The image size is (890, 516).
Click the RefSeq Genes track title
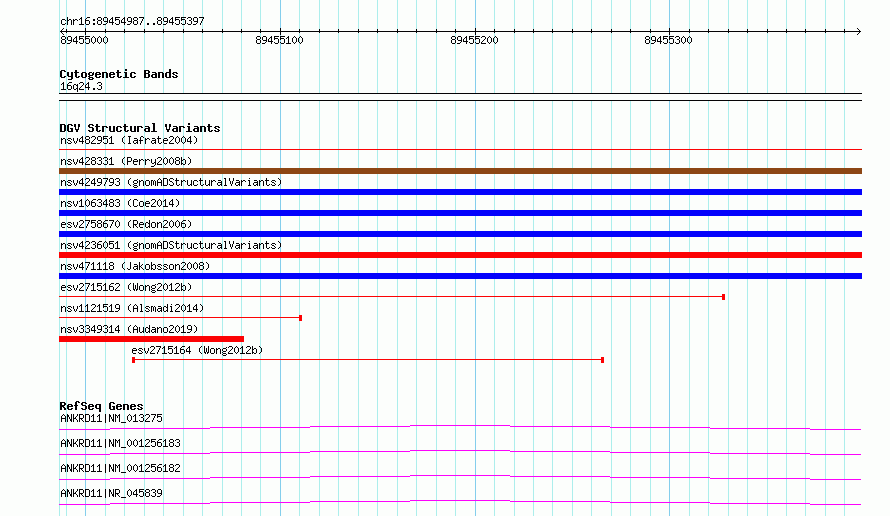tap(101, 406)
